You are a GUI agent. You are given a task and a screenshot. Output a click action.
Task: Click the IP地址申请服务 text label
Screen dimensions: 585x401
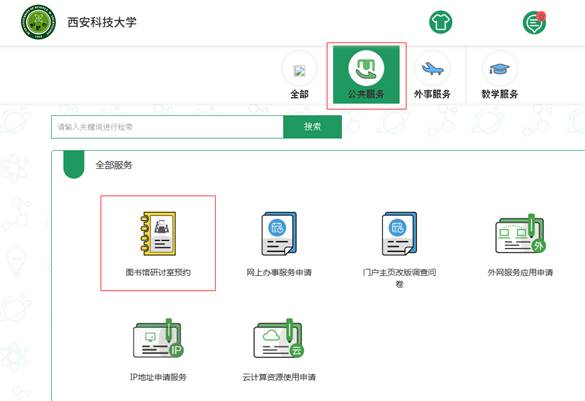(x=158, y=377)
